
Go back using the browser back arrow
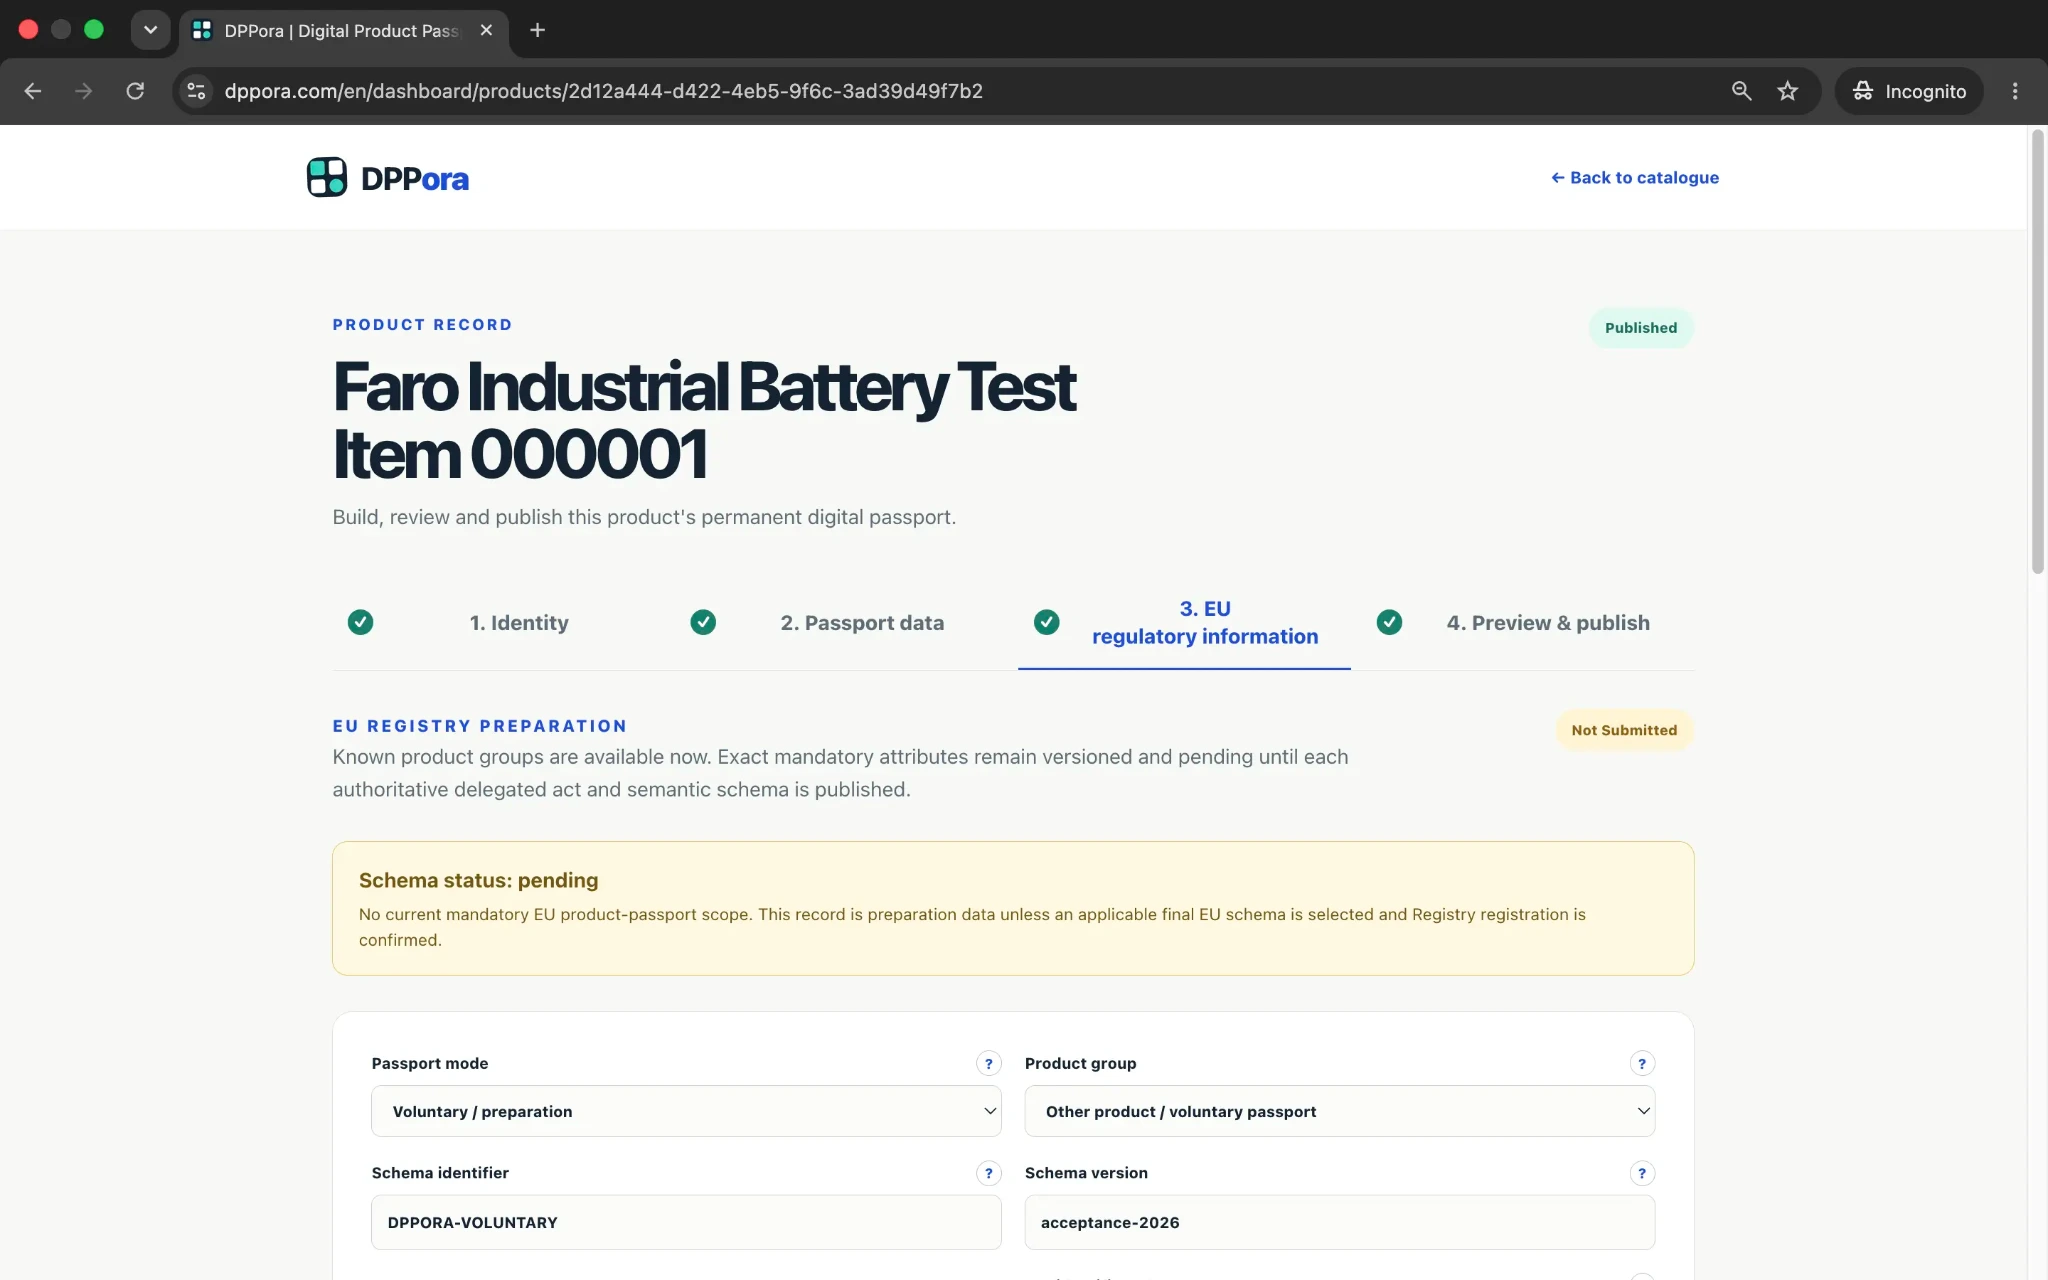[33, 91]
